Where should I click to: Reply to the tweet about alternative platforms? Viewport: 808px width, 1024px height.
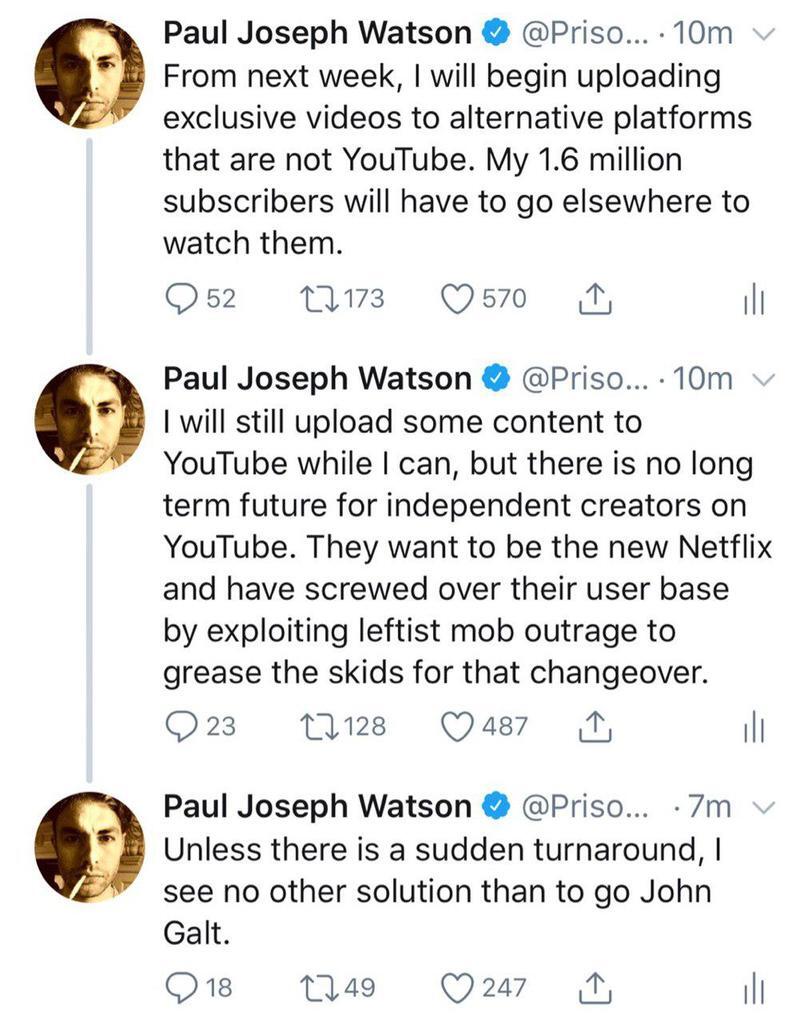tap(184, 298)
